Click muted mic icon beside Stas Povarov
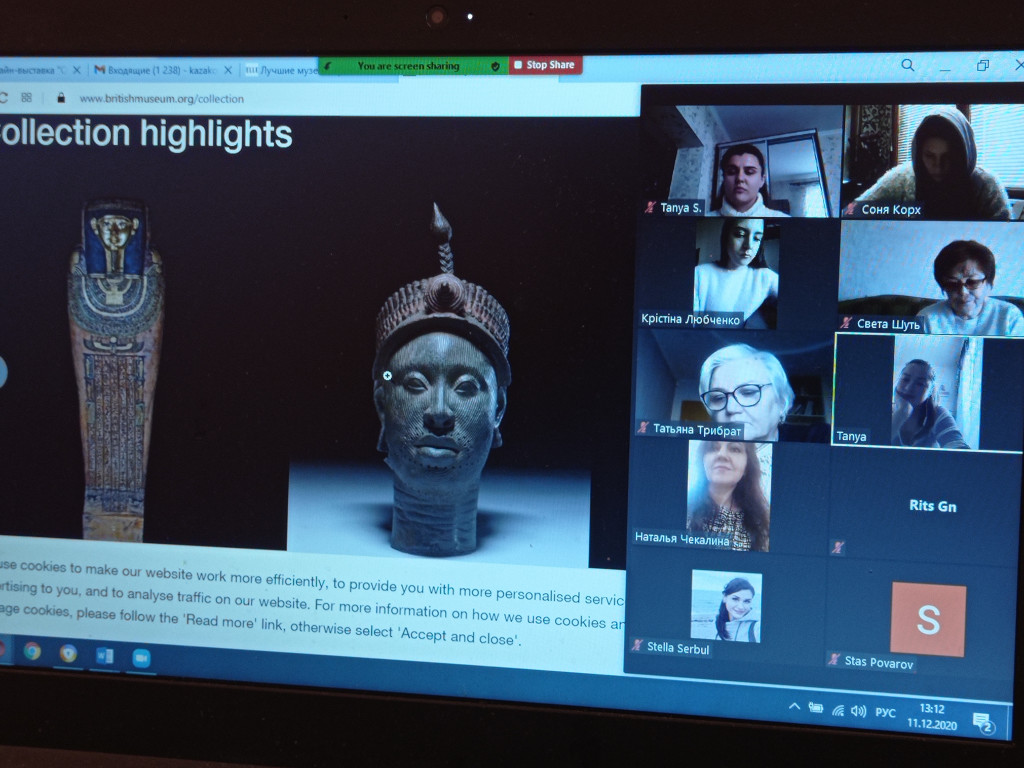Image resolution: width=1024 pixels, height=768 pixels. [x=833, y=660]
